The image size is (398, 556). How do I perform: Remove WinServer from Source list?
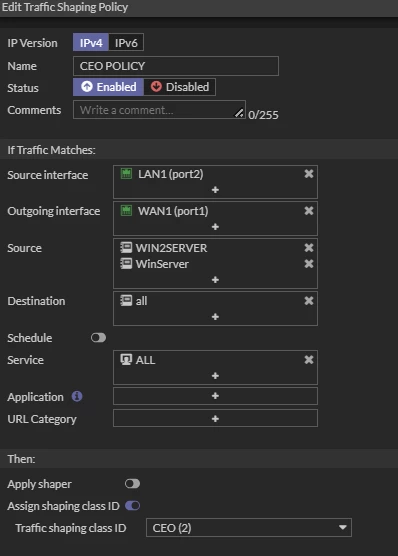coord(309,264)
